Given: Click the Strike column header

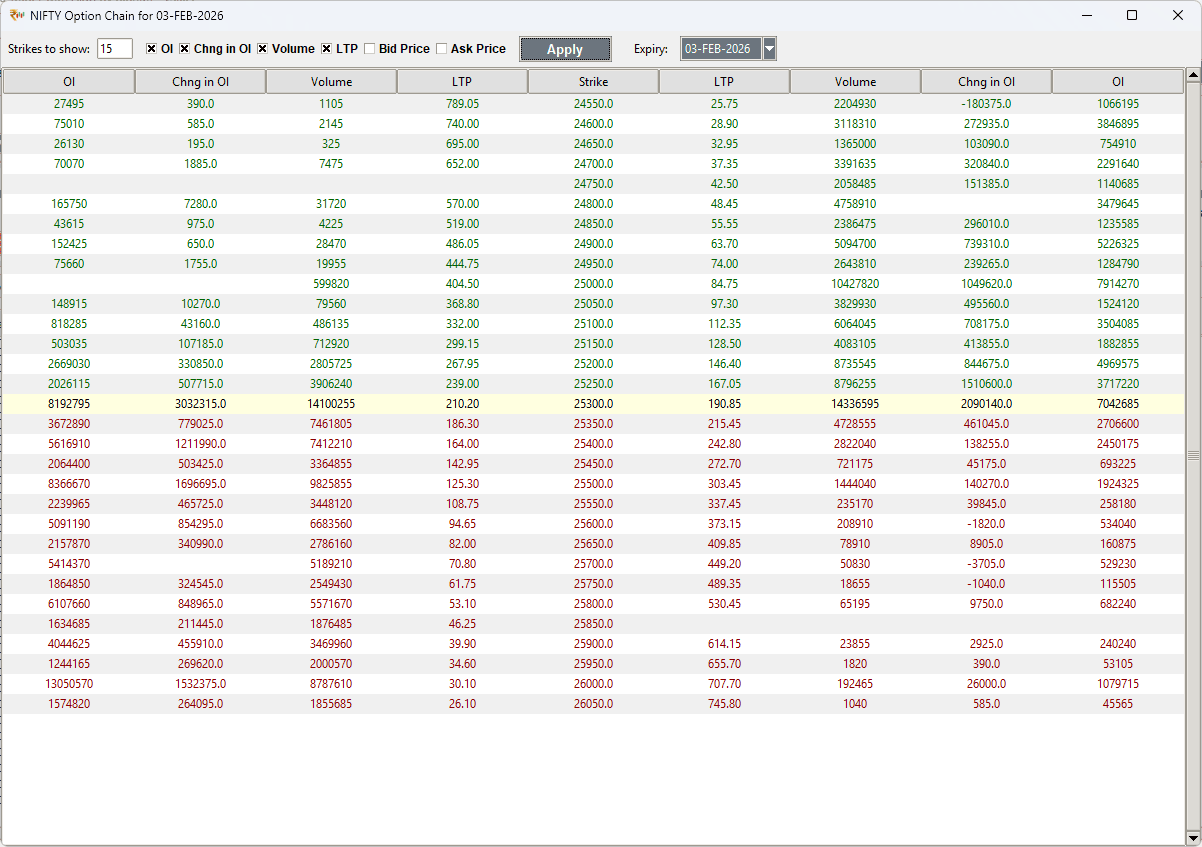Looking at the screenshot, I should [x=593, y=81].
